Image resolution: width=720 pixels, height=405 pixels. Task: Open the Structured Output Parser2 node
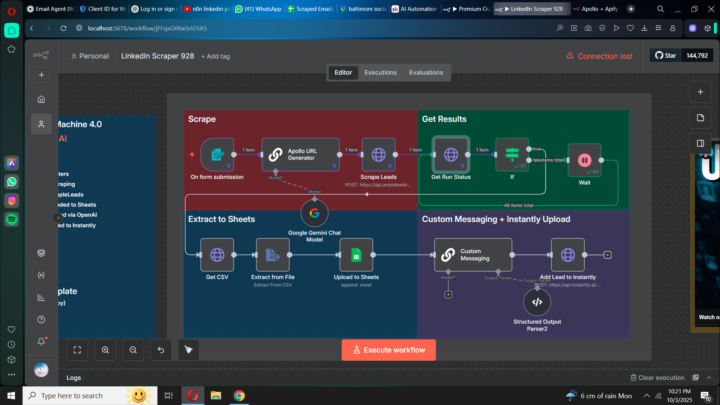coord(537,302)
